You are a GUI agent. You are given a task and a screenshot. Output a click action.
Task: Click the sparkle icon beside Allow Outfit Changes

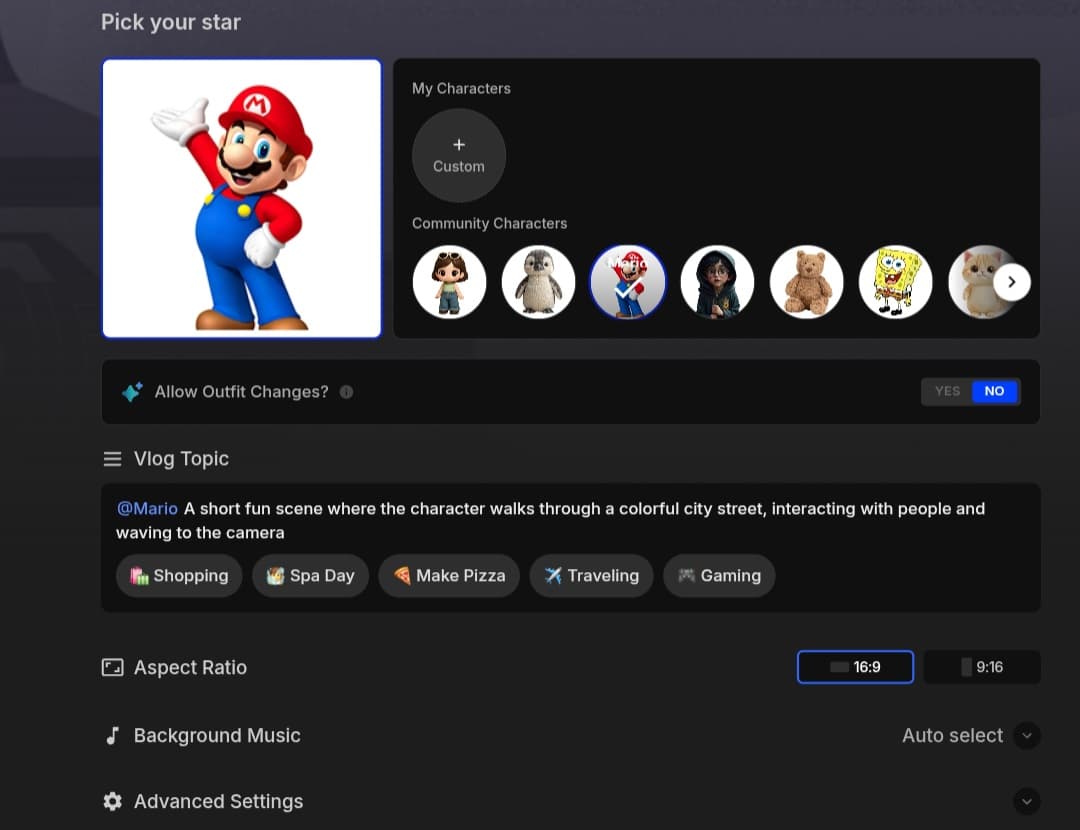(132, 391)
